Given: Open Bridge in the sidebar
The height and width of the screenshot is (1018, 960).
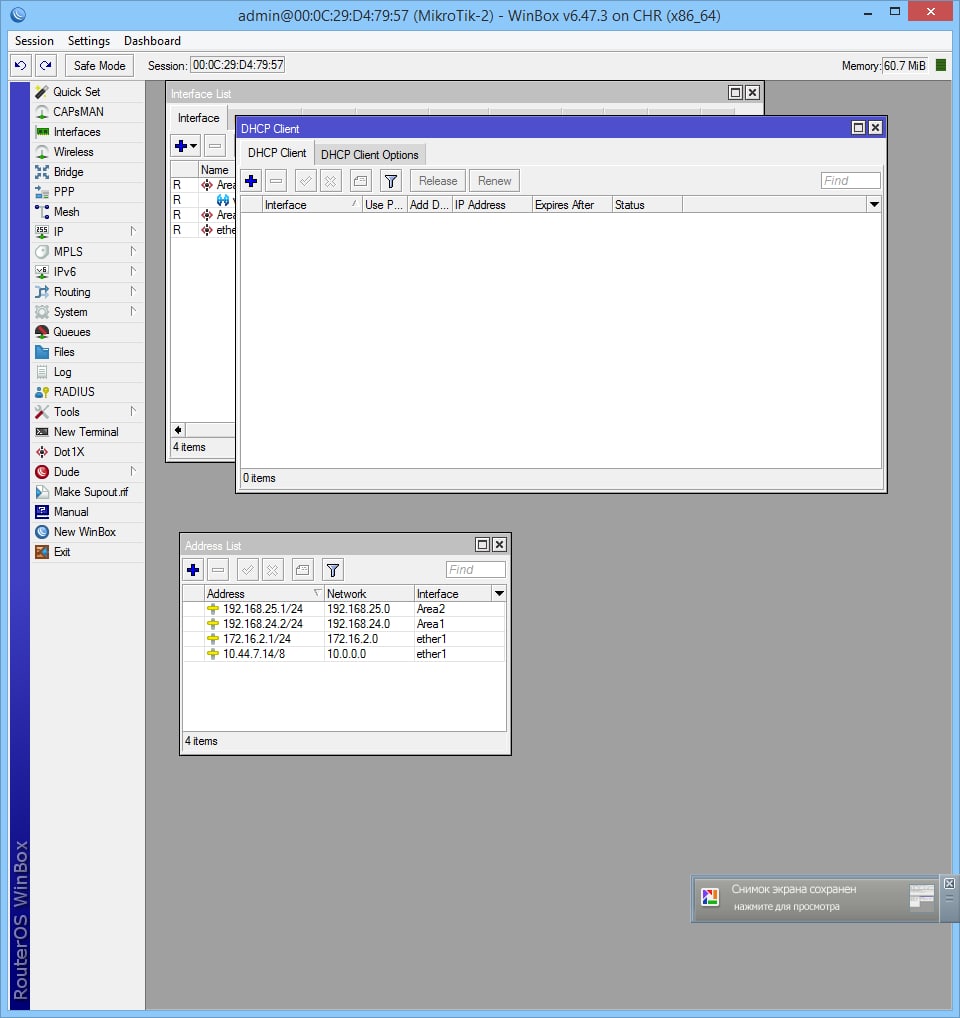Looking at the screenshot, I should (x=88, y=172).
